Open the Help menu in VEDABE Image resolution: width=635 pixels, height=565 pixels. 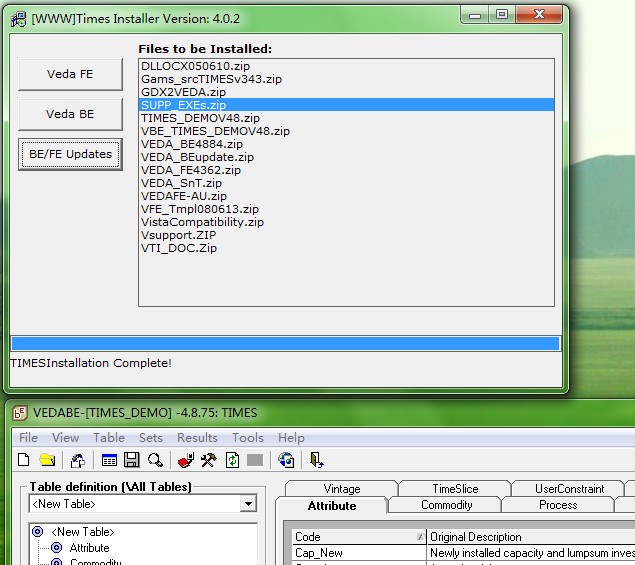click(x=291, y=438)
